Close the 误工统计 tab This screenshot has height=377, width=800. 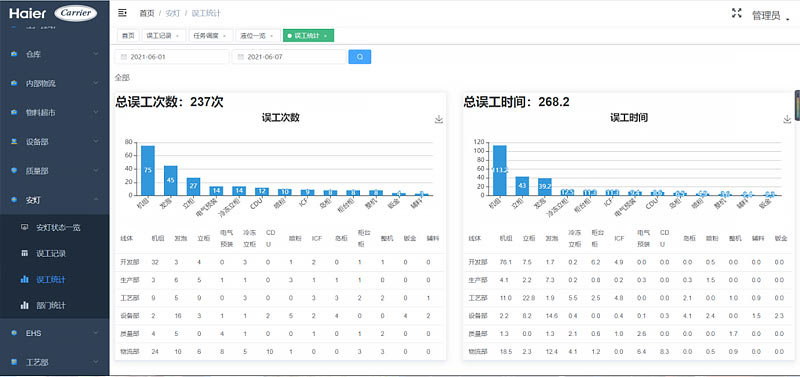pos(326,36)
